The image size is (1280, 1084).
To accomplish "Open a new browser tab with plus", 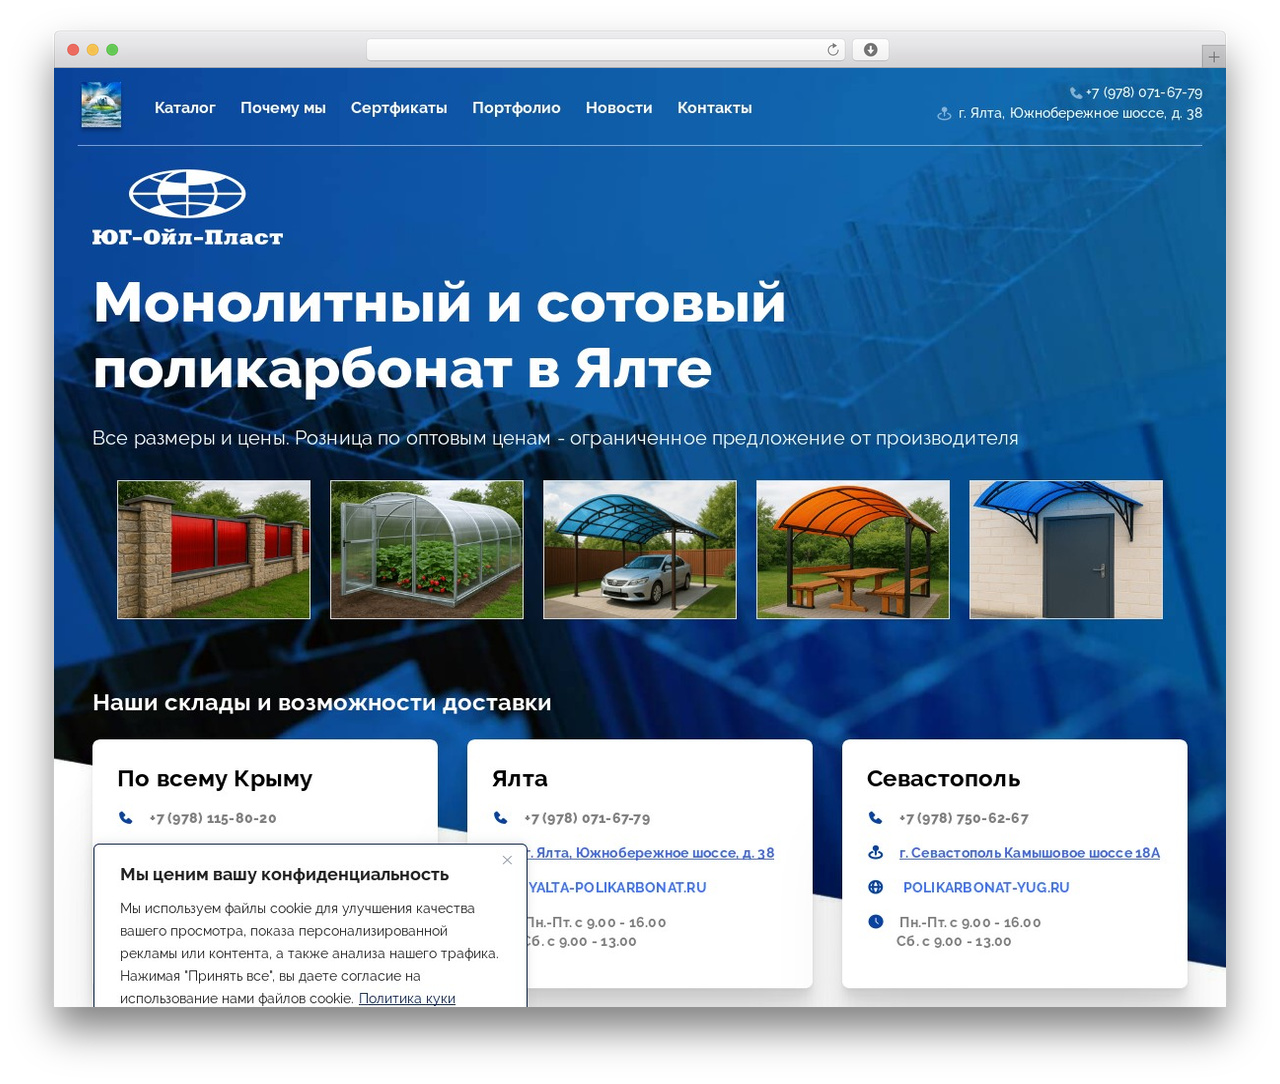I will 1213,57.
